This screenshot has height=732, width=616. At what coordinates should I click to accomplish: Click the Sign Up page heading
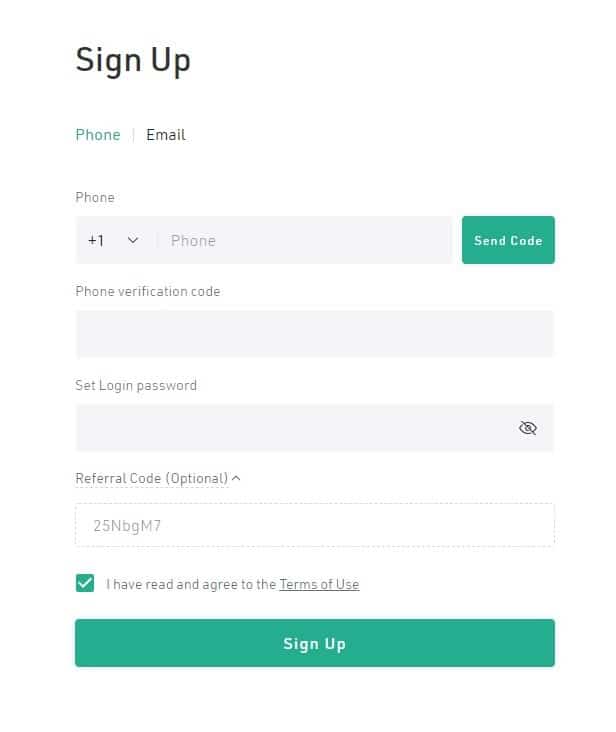coord(133,60)
